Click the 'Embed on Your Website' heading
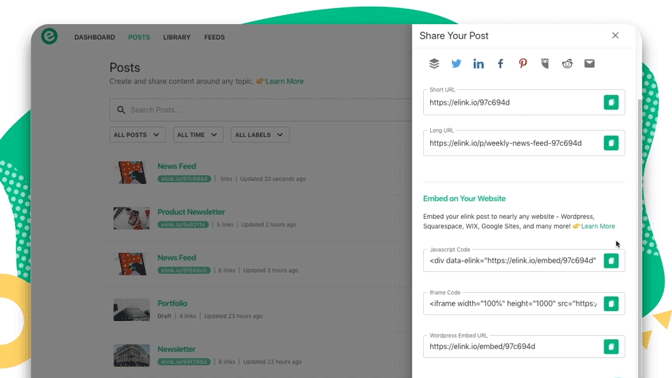Viewport: 672px width, 378px height. 464,198
